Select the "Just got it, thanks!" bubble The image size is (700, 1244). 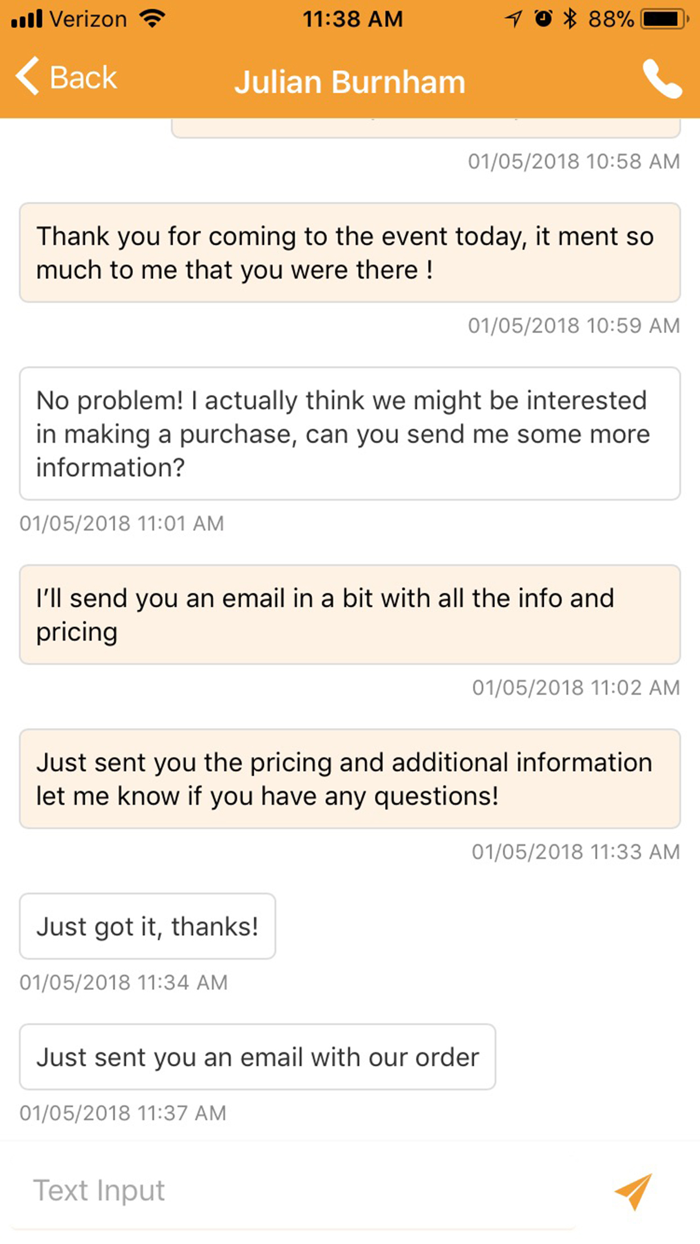(147, 926)
